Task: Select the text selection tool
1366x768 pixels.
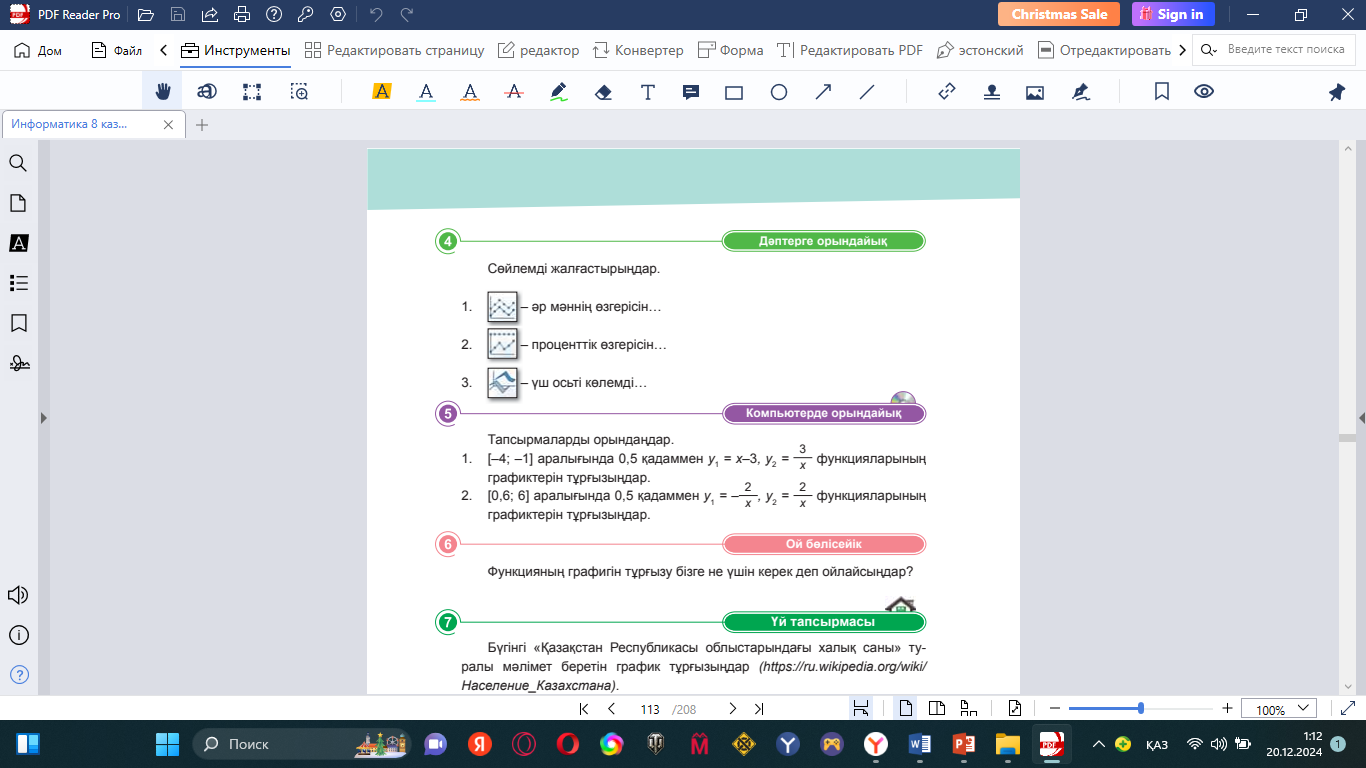Action: point(207,92)
